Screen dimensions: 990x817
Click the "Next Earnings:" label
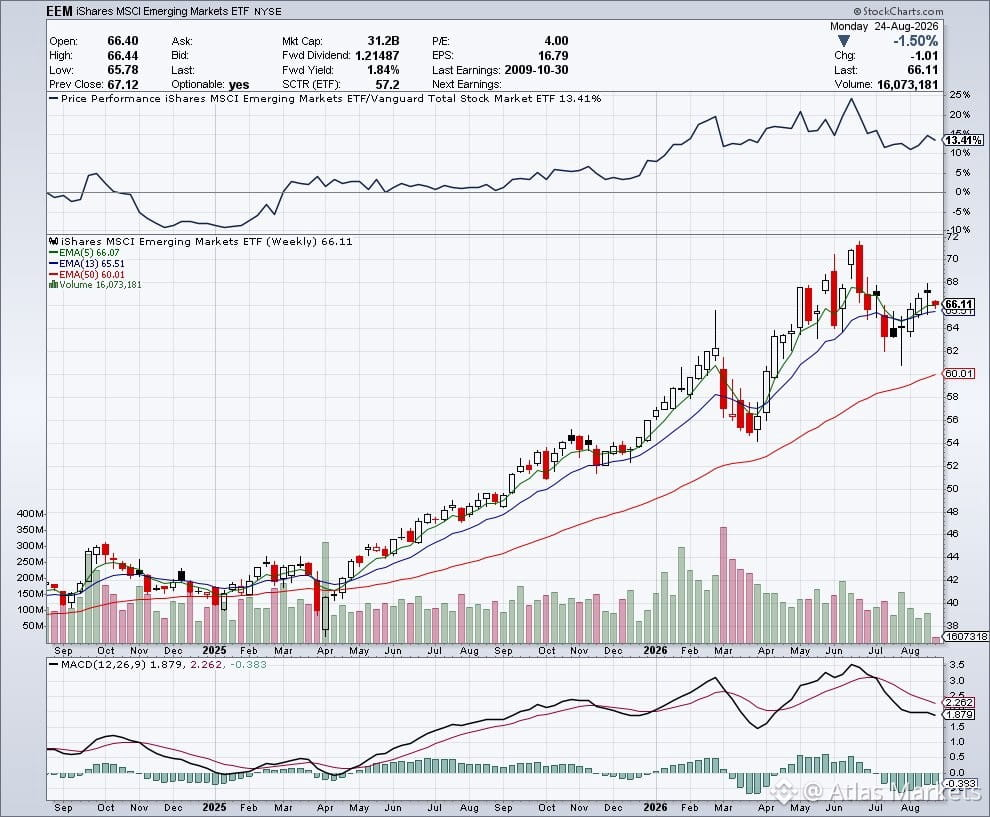click(467, 85)
